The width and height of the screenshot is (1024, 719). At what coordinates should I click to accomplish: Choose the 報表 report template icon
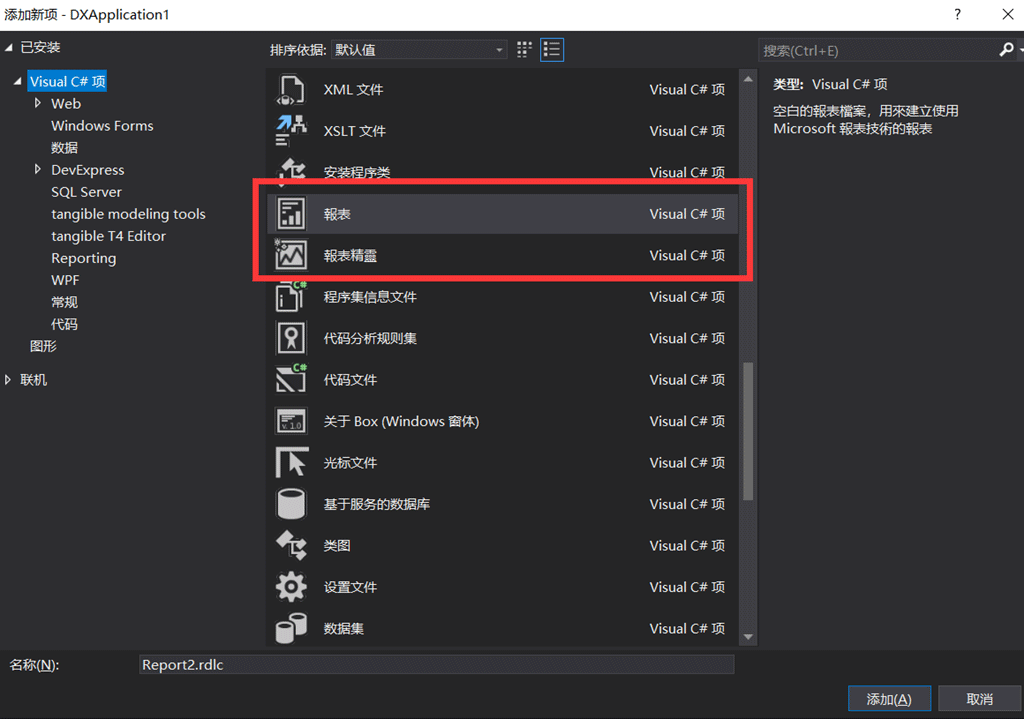click(x=291, y=214)
